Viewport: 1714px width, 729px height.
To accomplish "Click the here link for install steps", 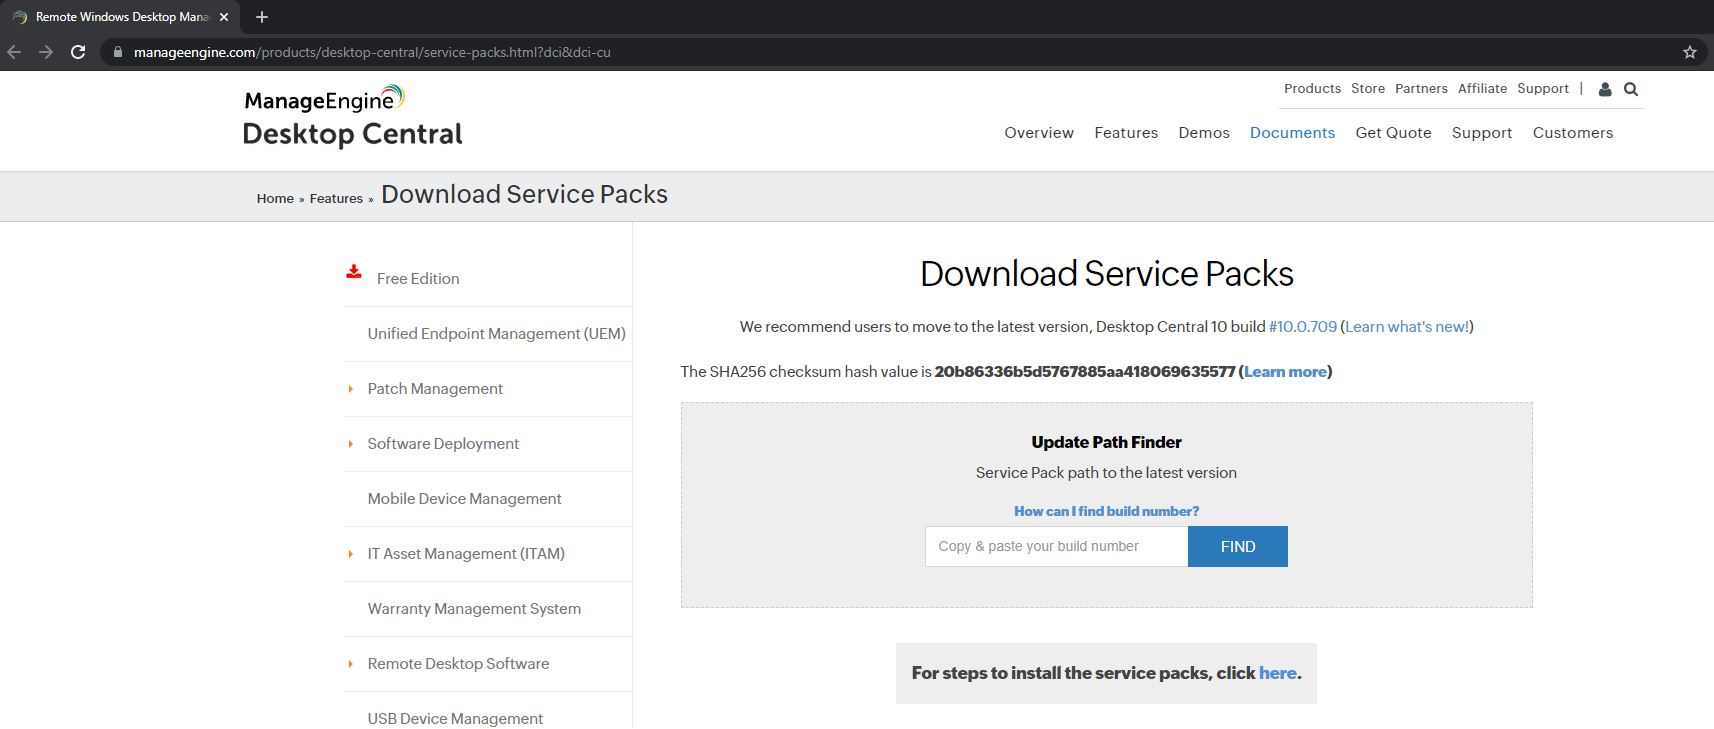I will (x=1278, y=673).
